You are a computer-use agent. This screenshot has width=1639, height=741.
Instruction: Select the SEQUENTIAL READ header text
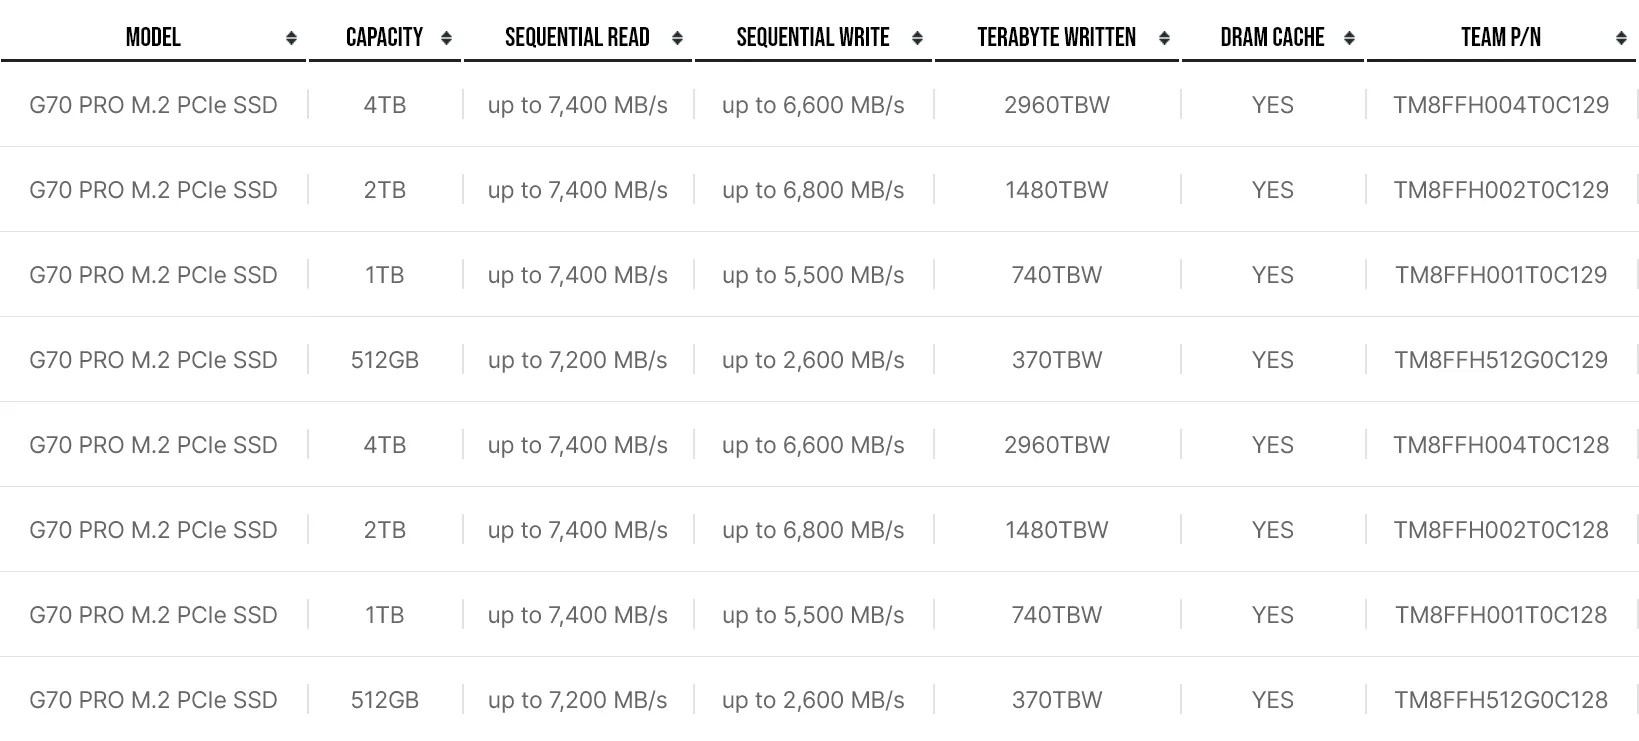577,38
